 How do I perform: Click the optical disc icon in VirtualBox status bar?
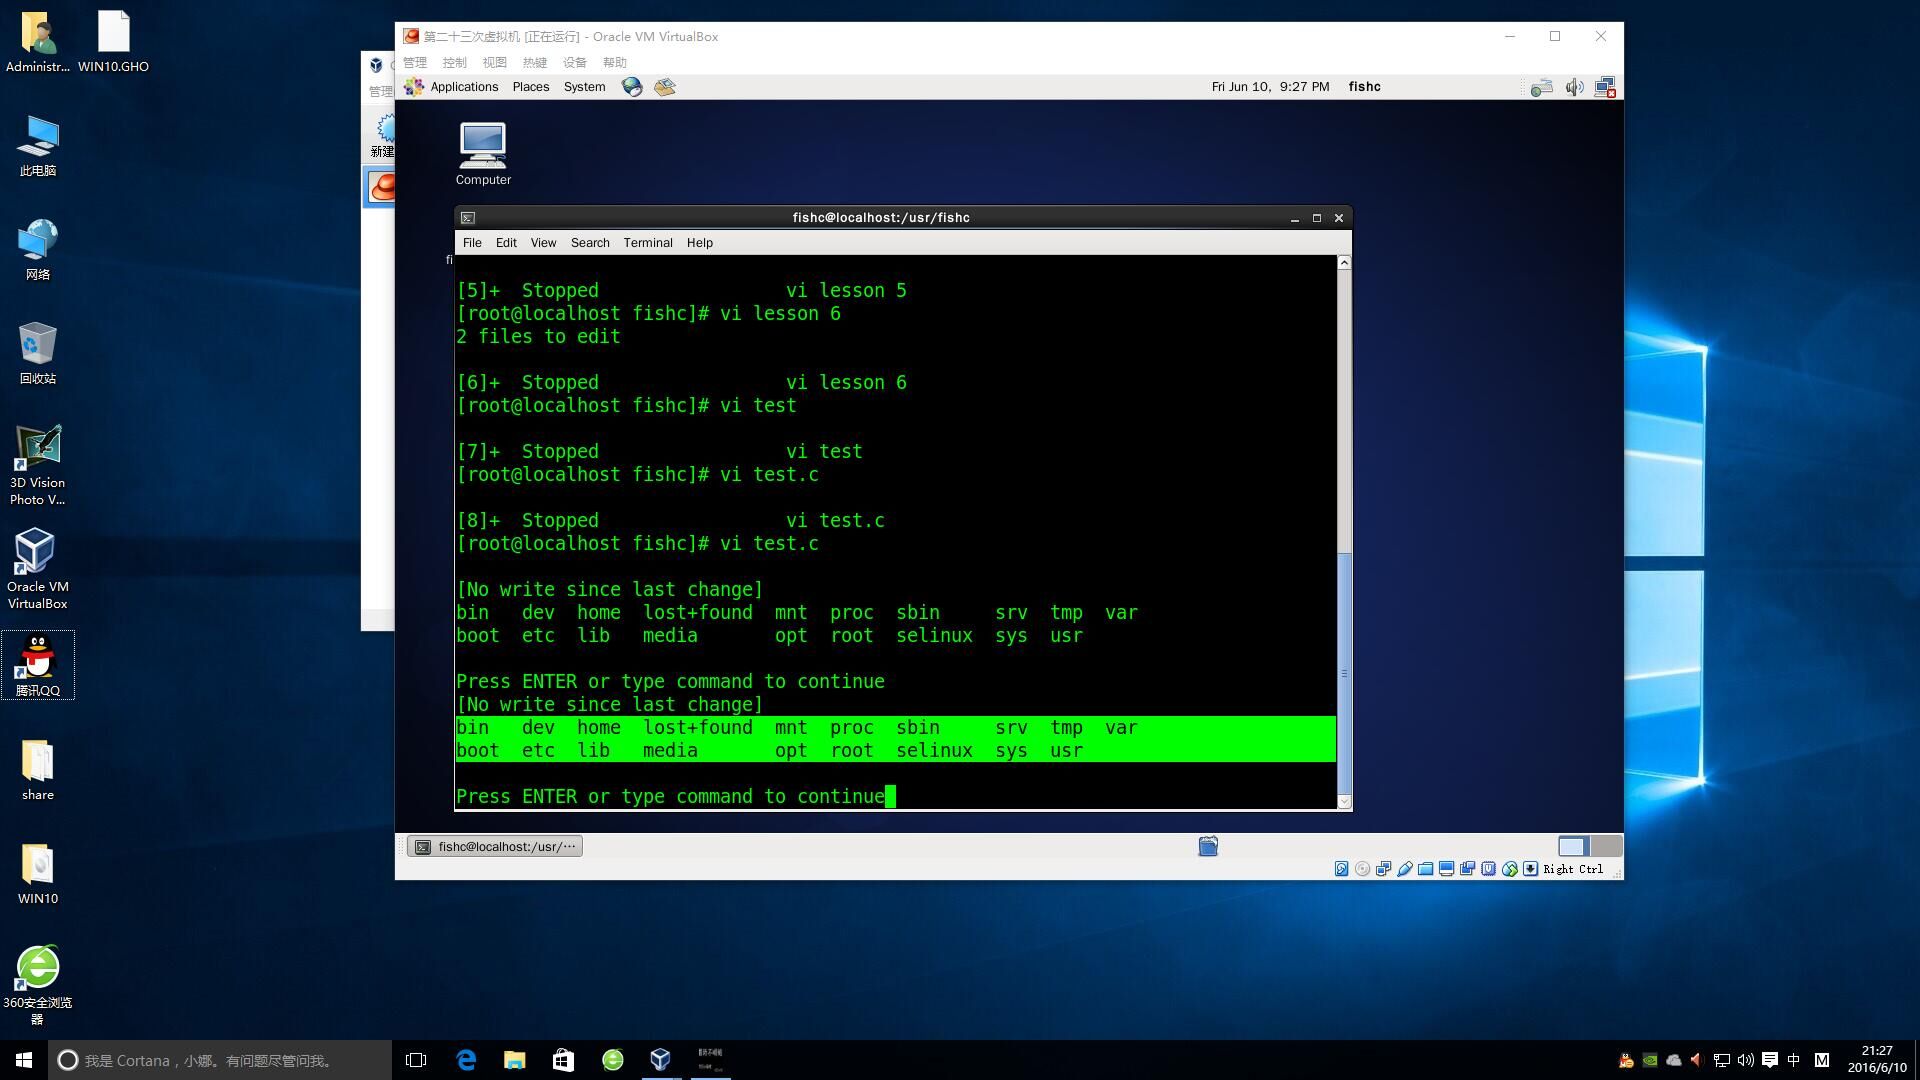[1362, 869]
